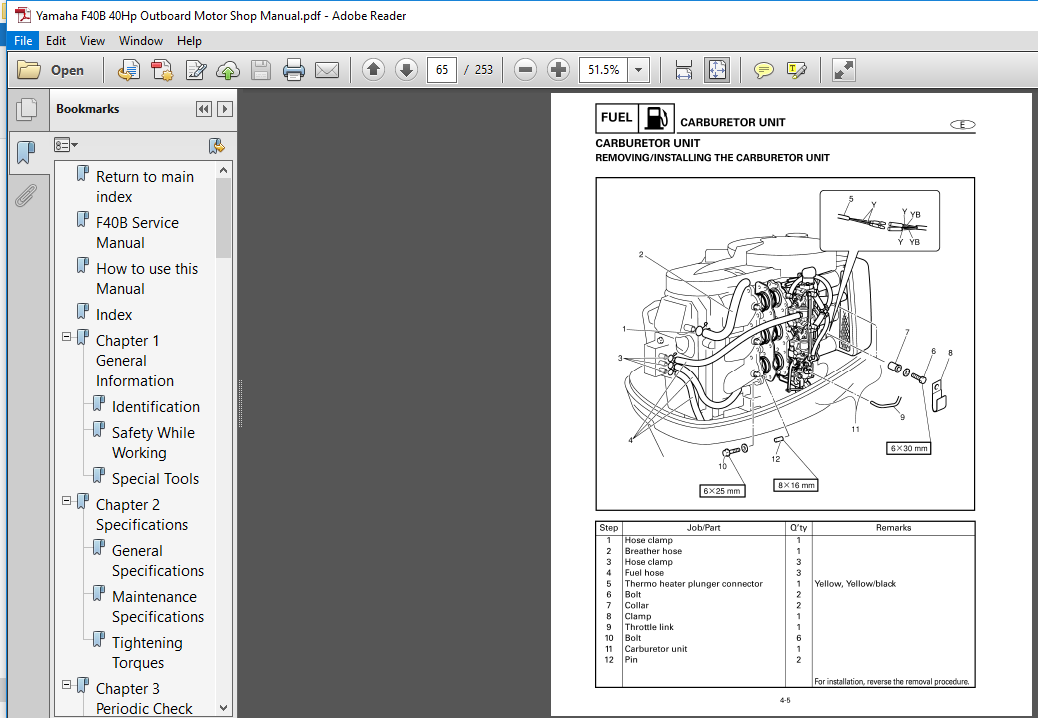
Task: Click the cloud upload icon
Action: 228,69
